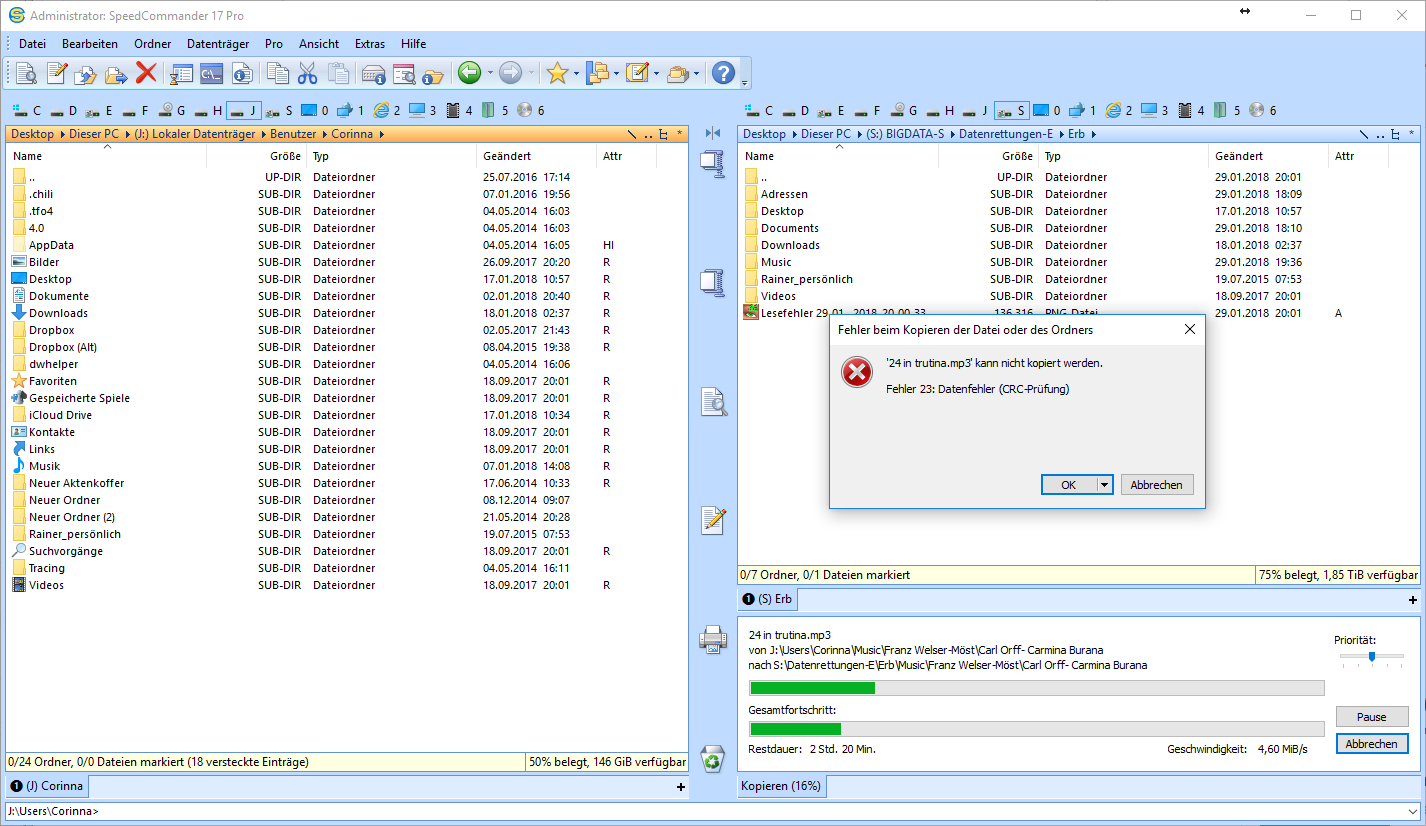Click the red X delete icon in toolbar
1426x826 pixels.
click(x=146, y=73)
